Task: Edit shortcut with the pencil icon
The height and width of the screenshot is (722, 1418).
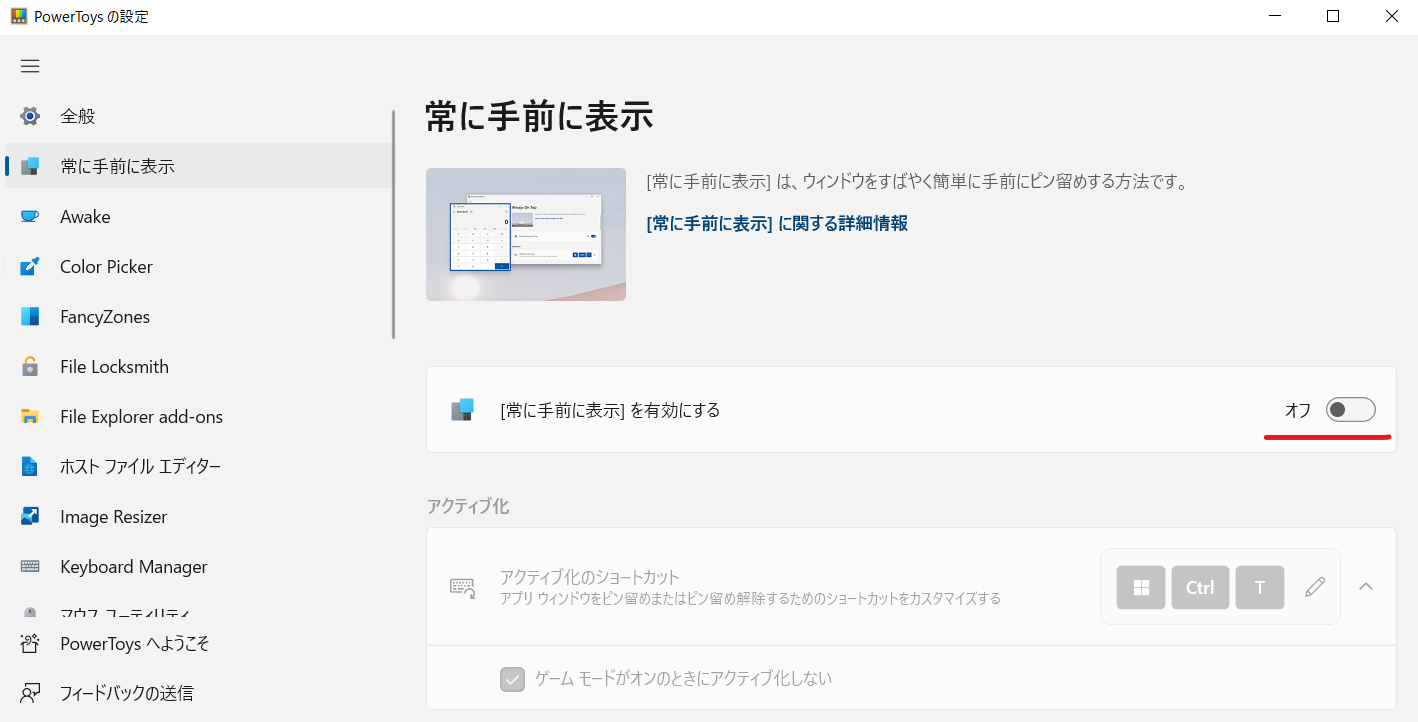Action: click(x=1315, y=587)
